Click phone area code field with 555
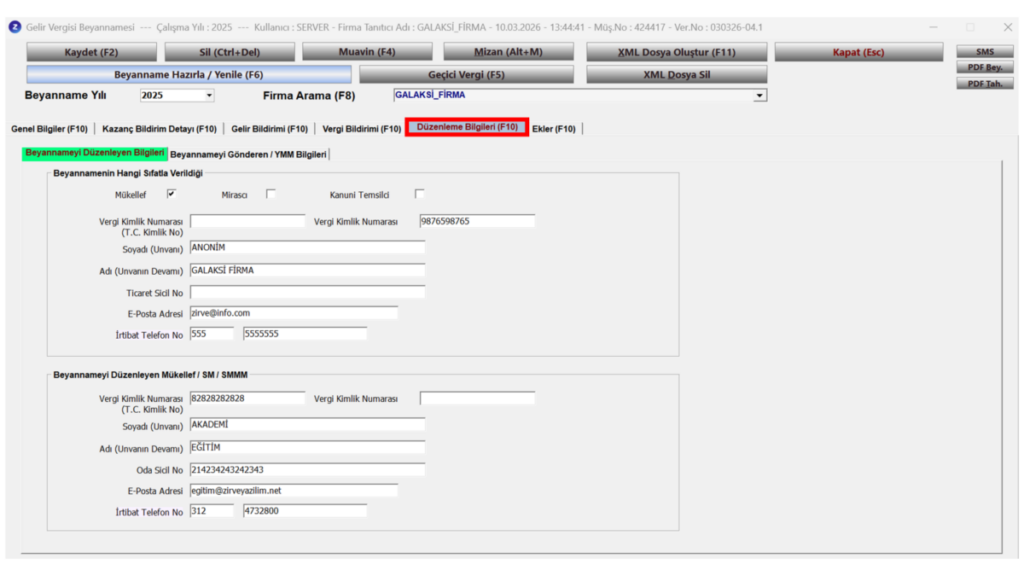 [x=212, y=334]
